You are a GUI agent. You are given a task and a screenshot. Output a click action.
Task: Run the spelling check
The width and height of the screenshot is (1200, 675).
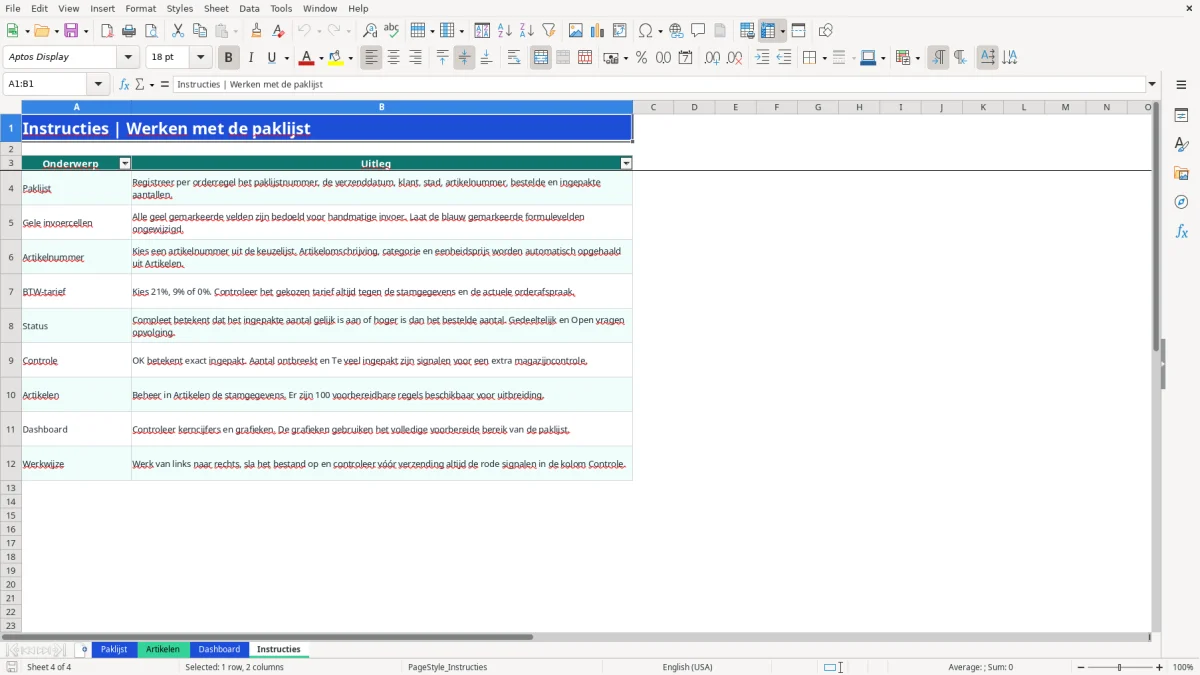[x=392, y=31]
